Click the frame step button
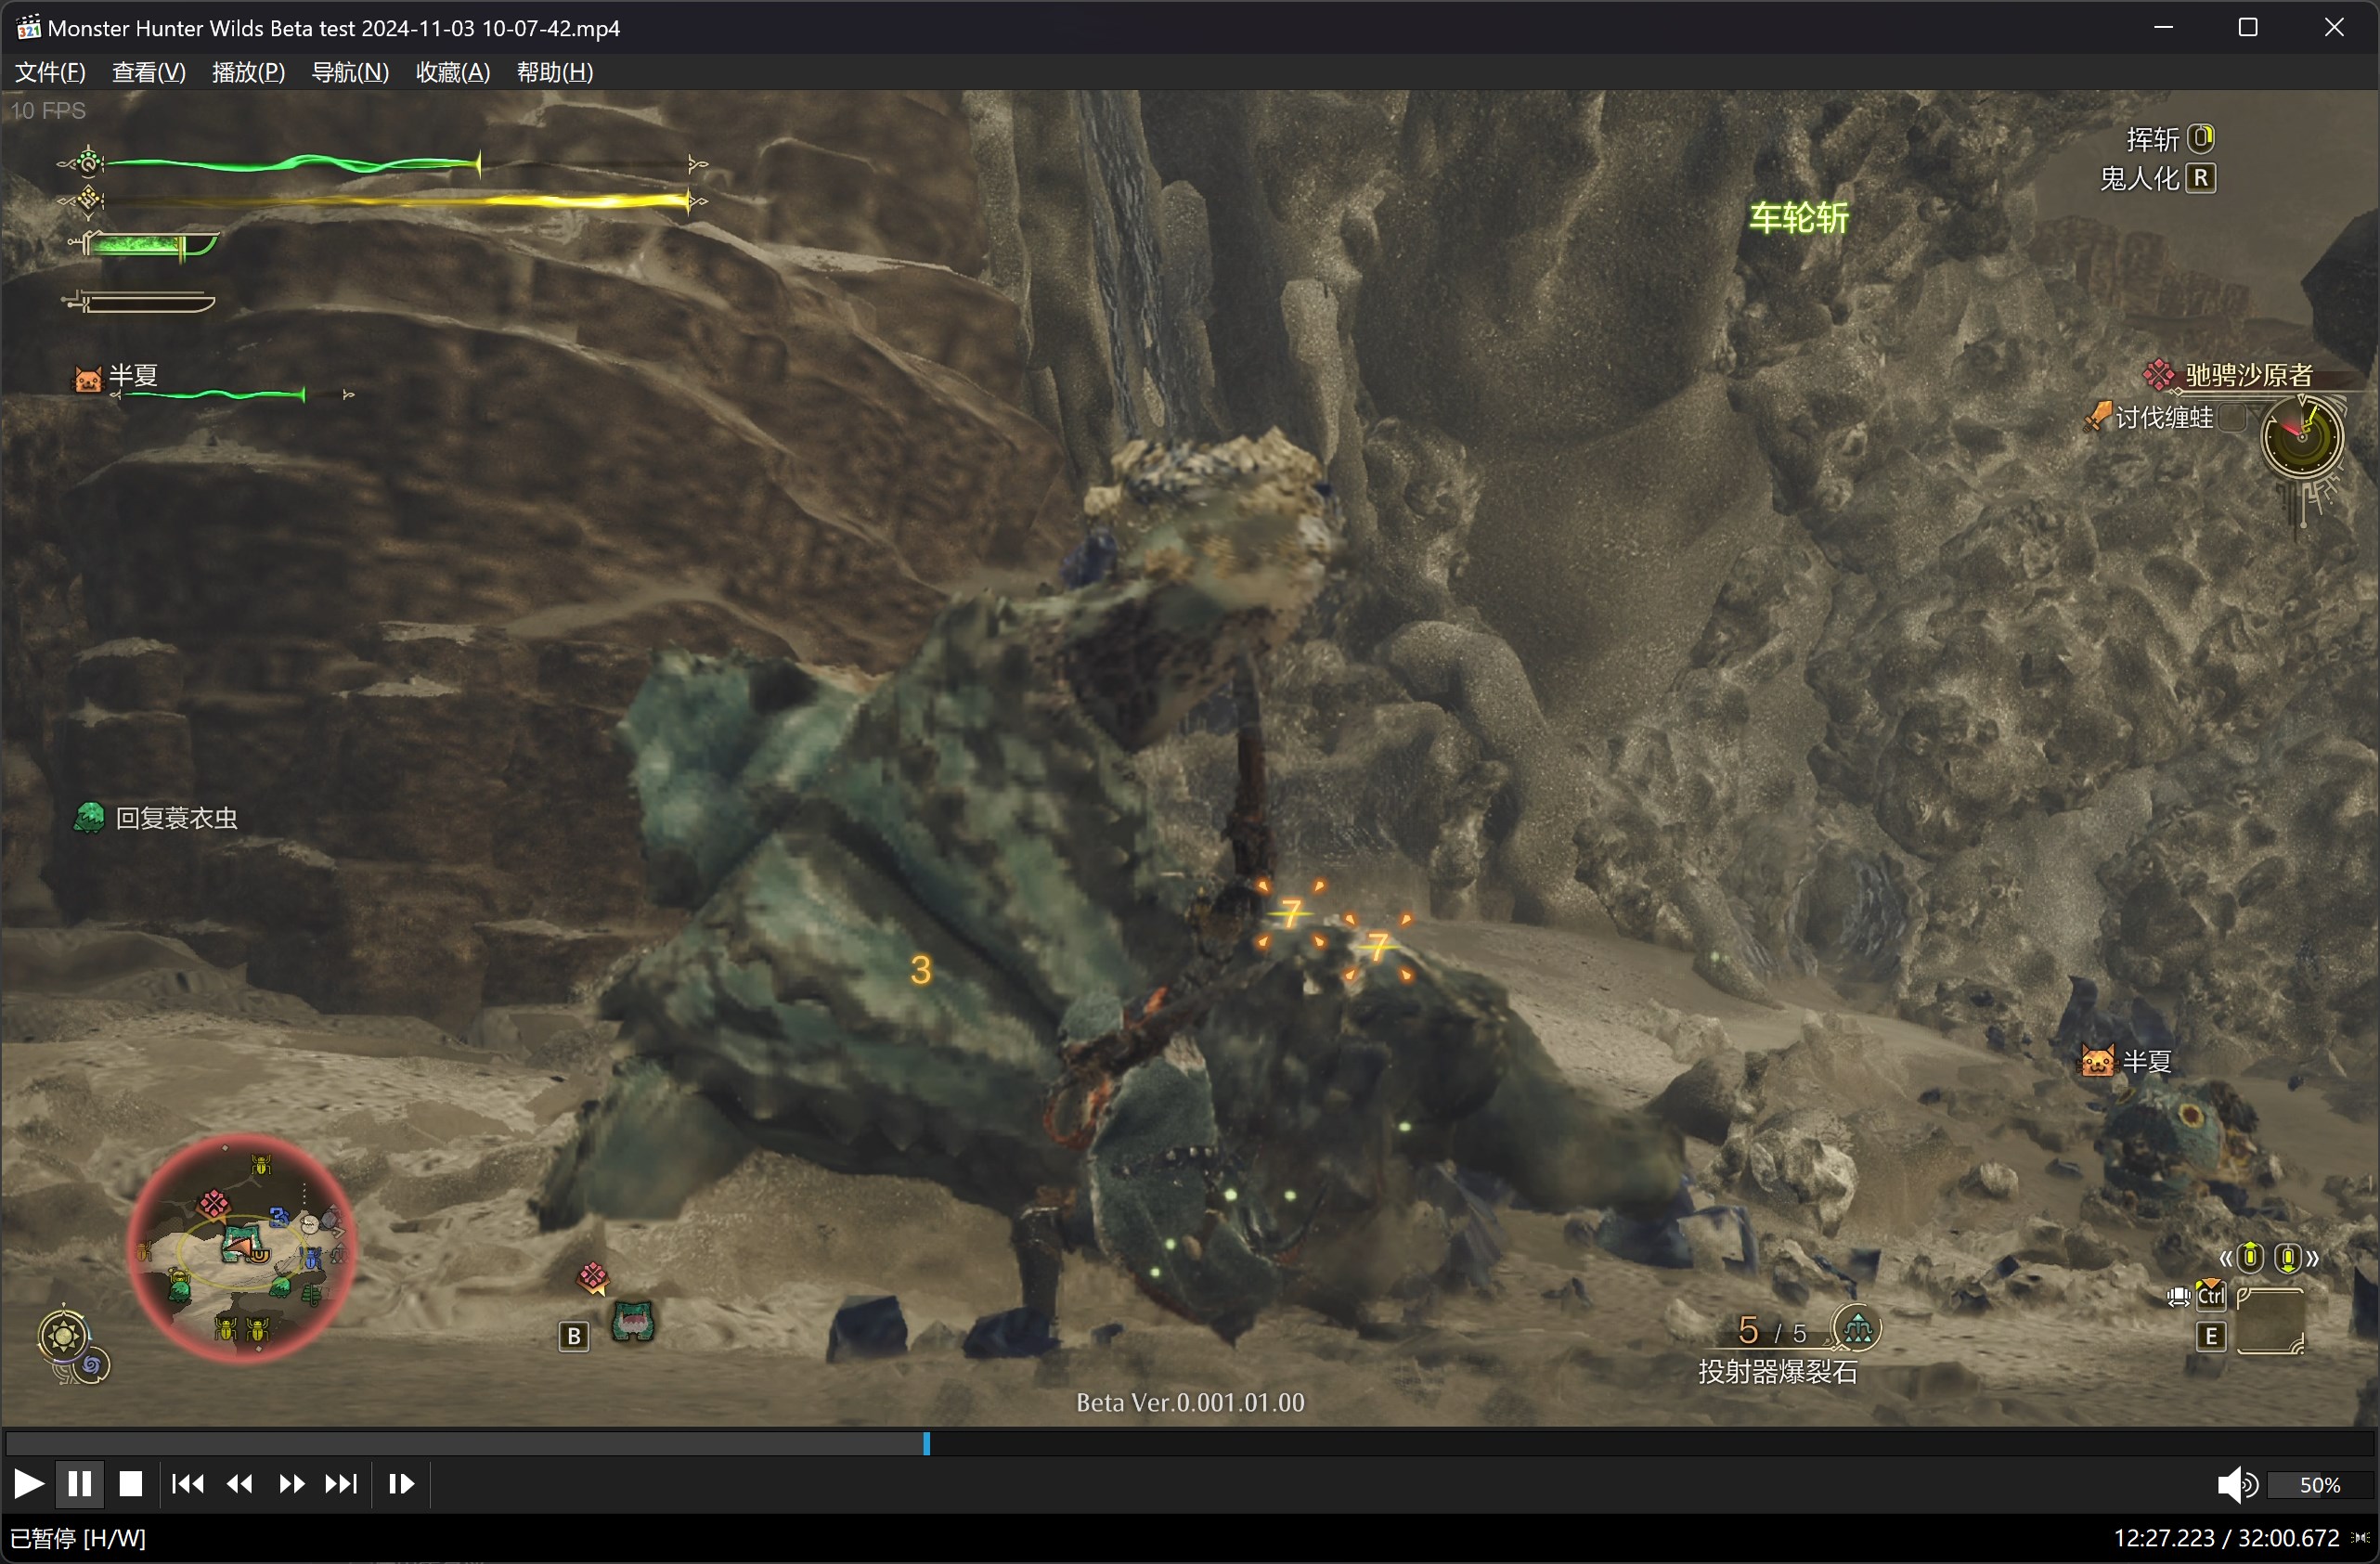 click(x=401, y=1483)
